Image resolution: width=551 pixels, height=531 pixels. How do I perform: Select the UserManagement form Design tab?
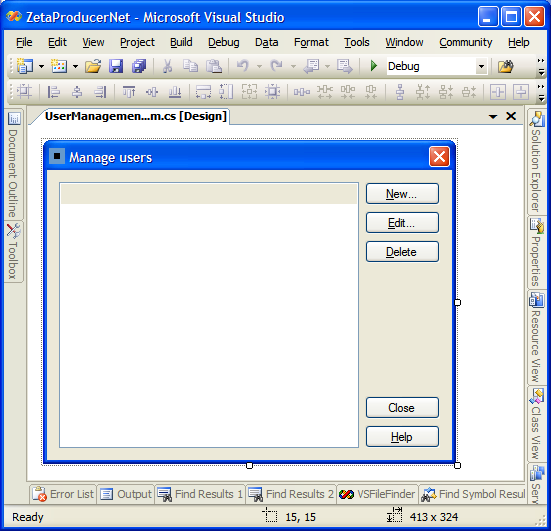pyautogui.click(x=136, y=116)
